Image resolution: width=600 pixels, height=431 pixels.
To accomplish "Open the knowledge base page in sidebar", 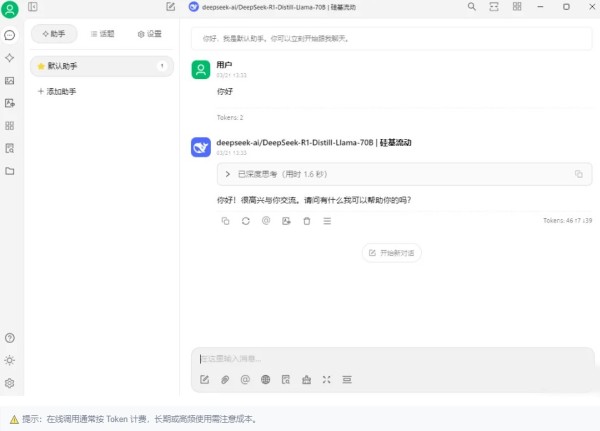I will pos(10,148).
